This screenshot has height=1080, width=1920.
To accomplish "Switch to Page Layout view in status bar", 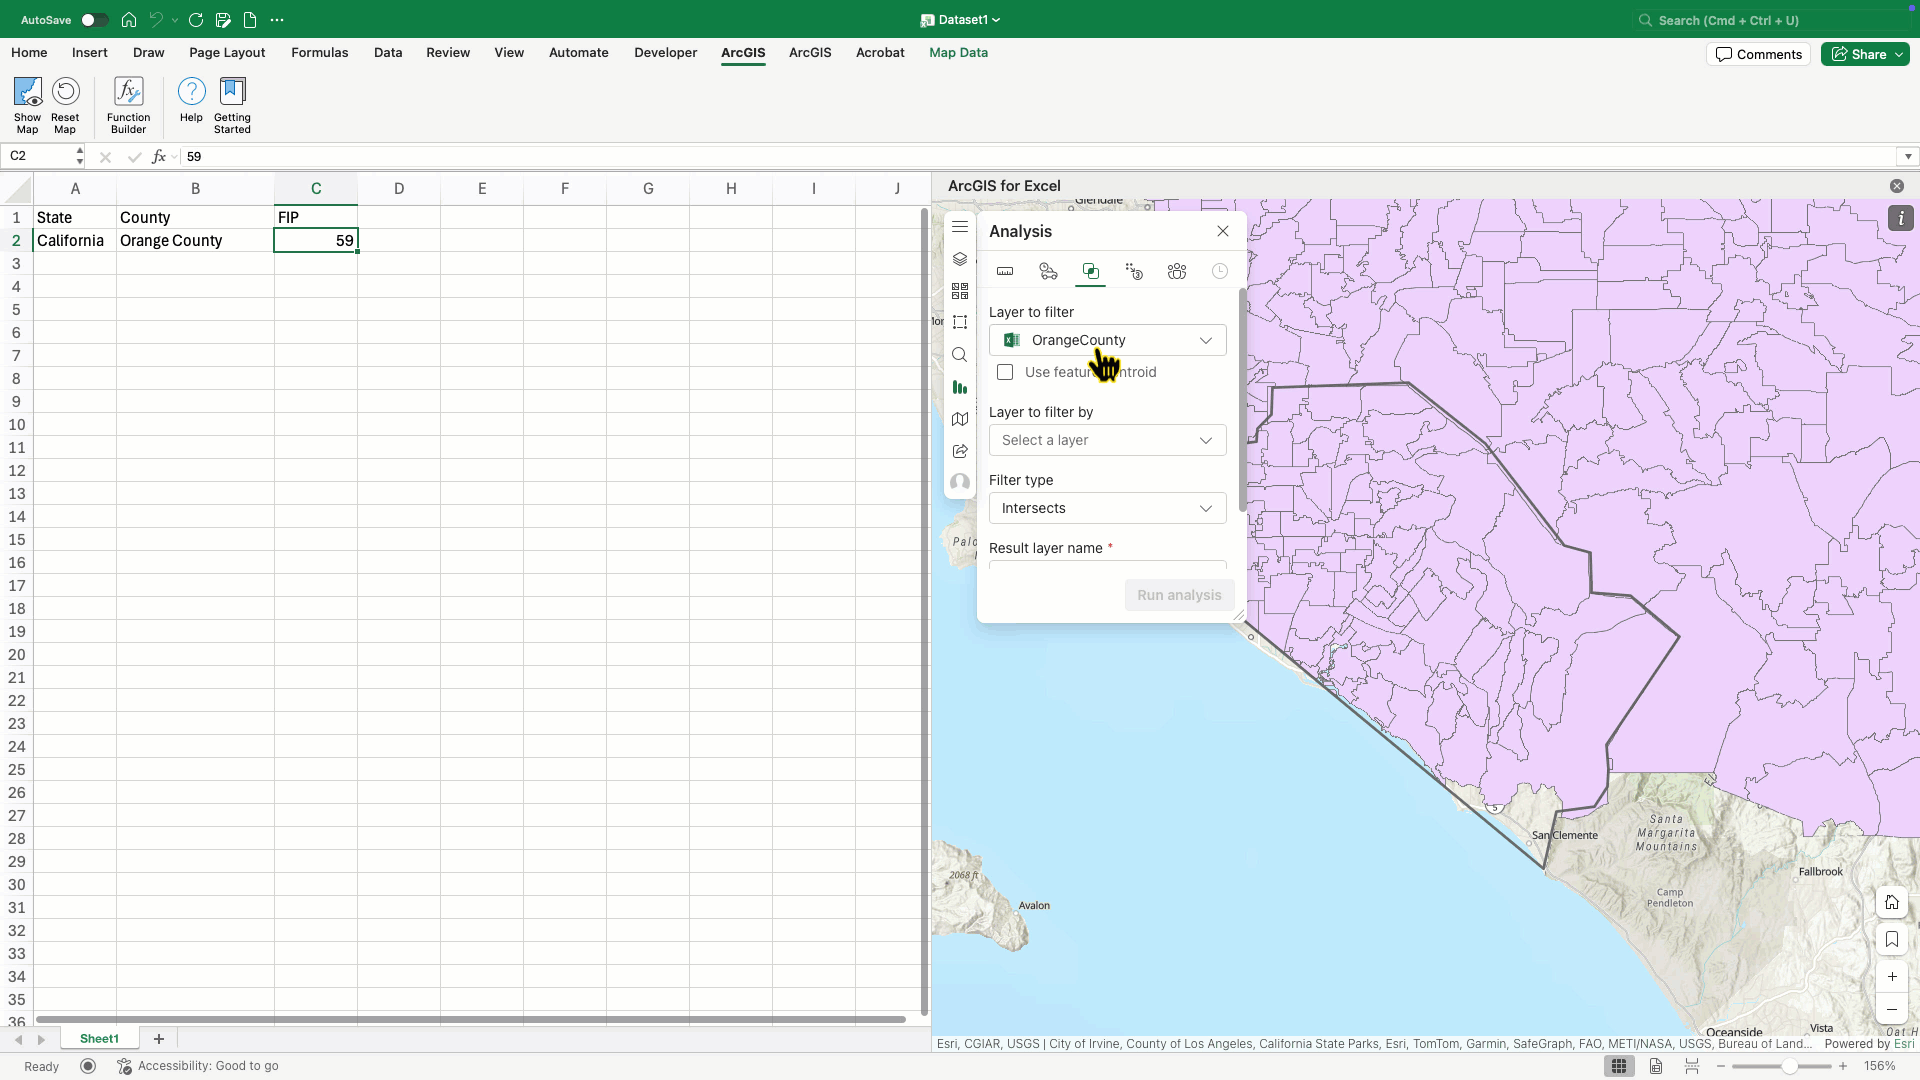I will pyautogui.click(x=1656, y=1066).
